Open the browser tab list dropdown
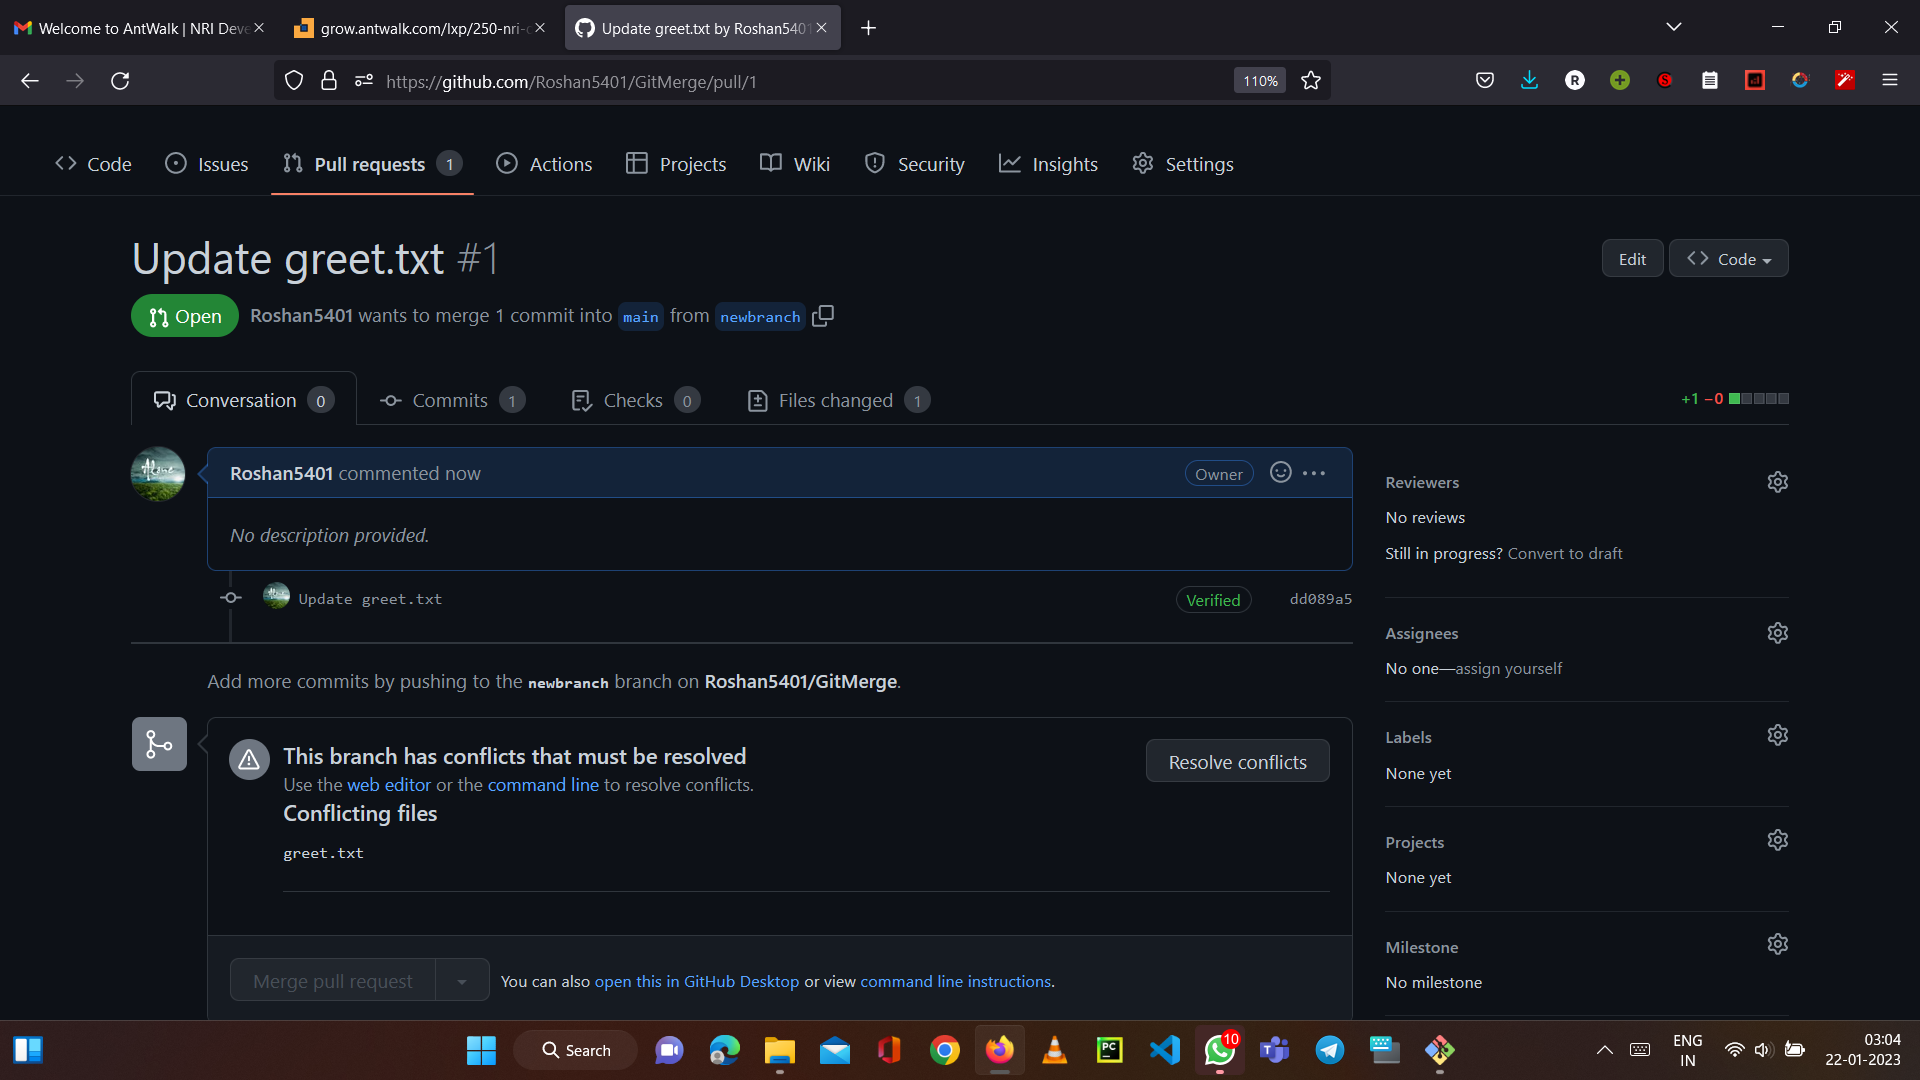1920x1080 pixels. [x=1673, y=27]
